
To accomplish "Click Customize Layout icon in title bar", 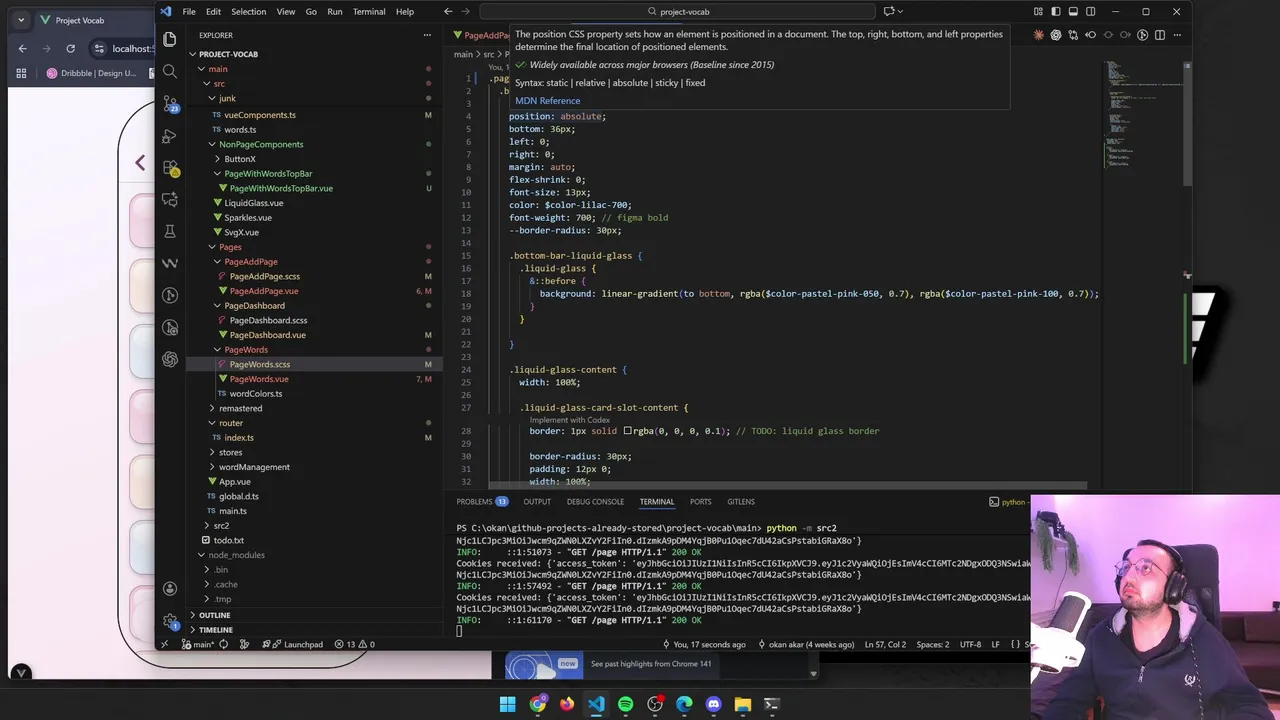I will coord(1039,11).
